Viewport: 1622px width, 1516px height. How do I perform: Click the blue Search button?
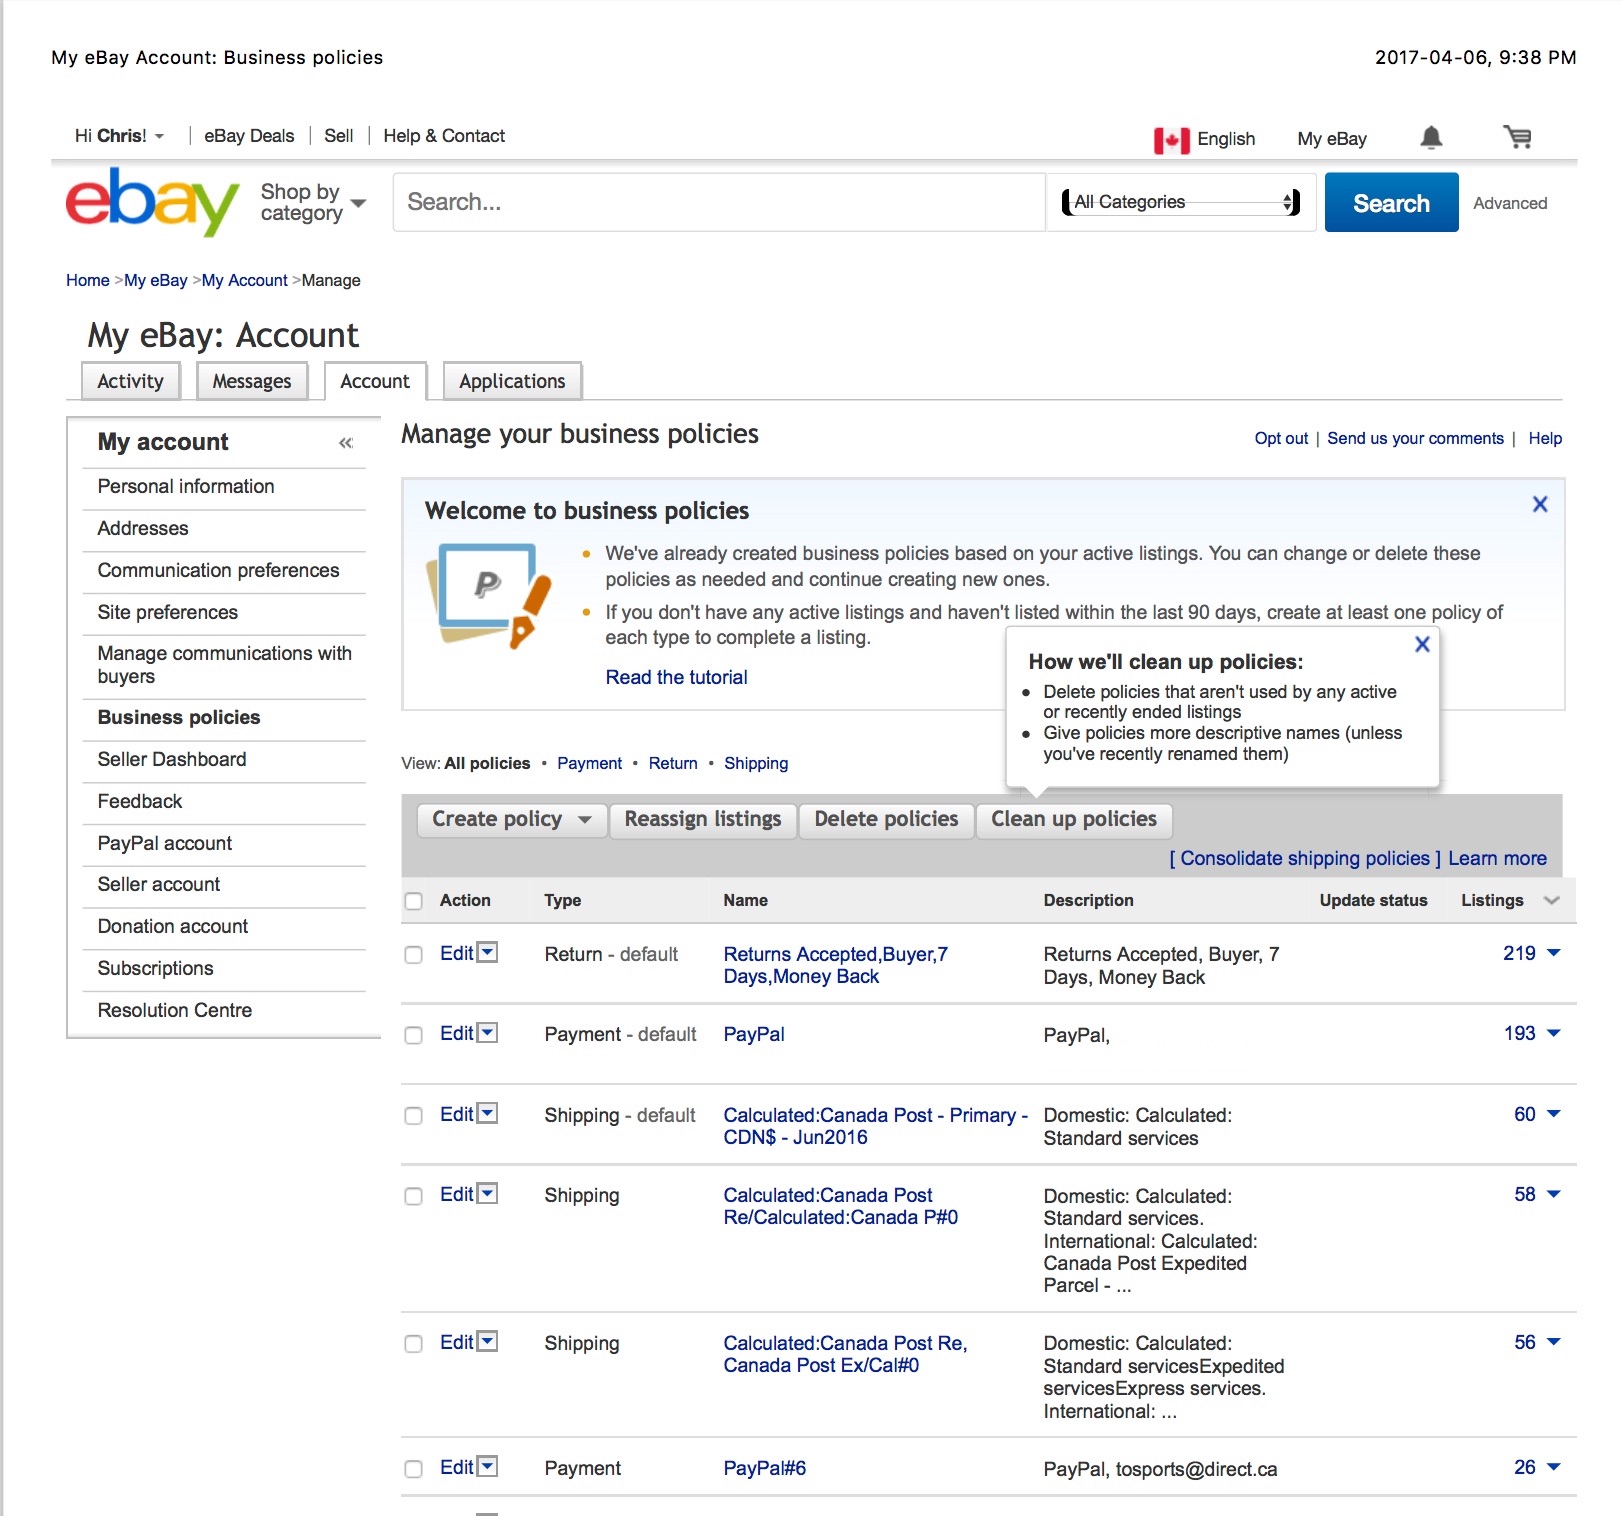[1391, 203]
